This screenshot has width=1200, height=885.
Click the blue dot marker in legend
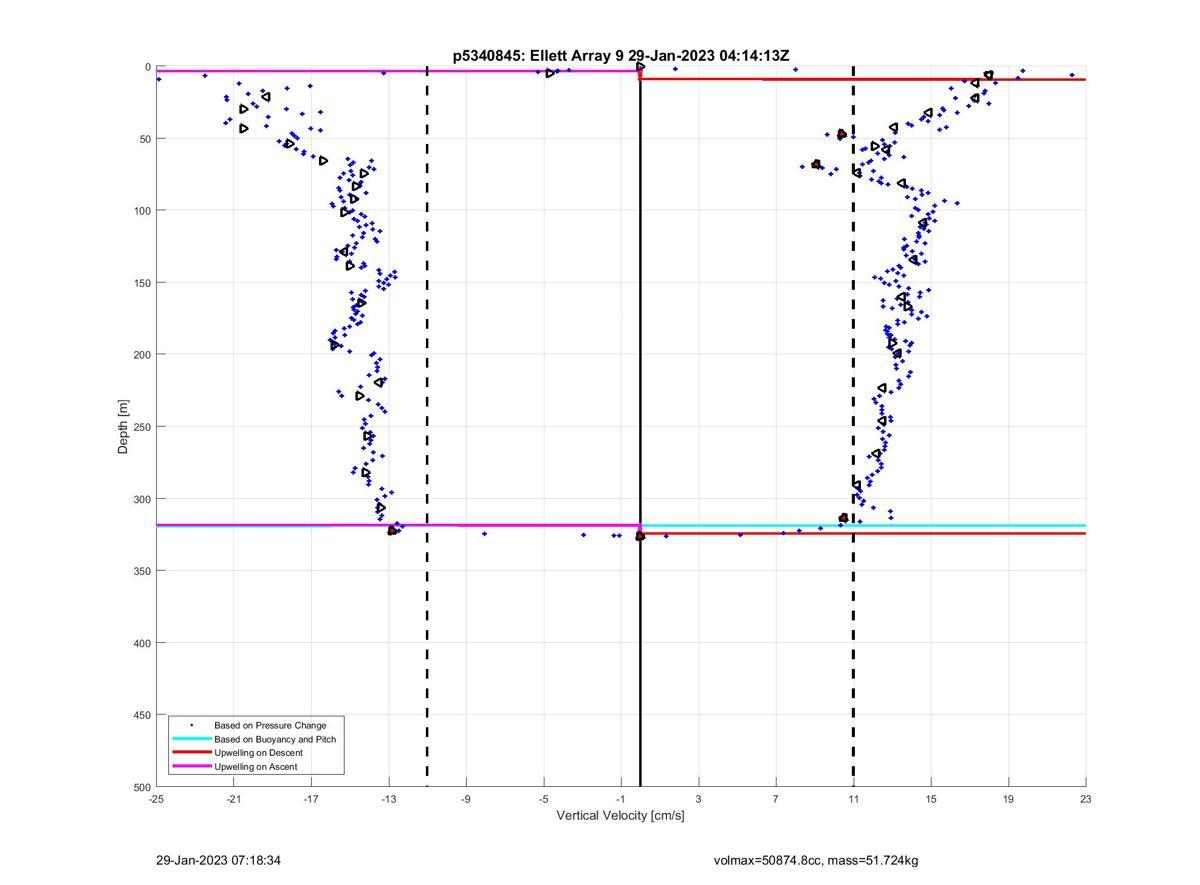pyautogui.click(x=191, y=725)
